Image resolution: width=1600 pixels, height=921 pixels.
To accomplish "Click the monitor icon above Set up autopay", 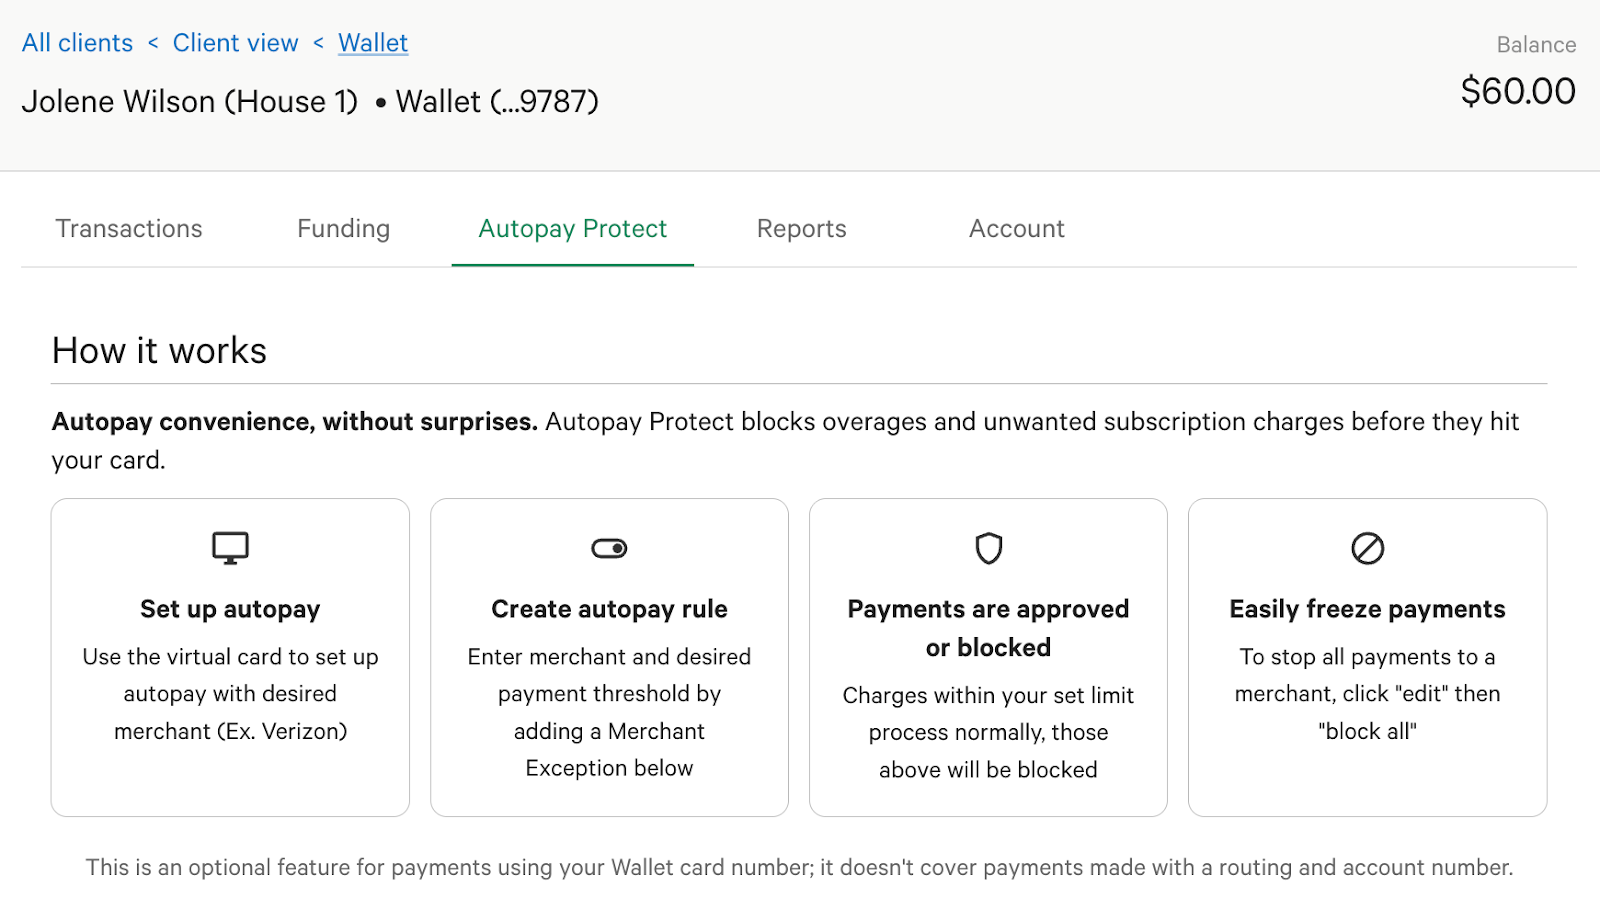I will [230, 548].
